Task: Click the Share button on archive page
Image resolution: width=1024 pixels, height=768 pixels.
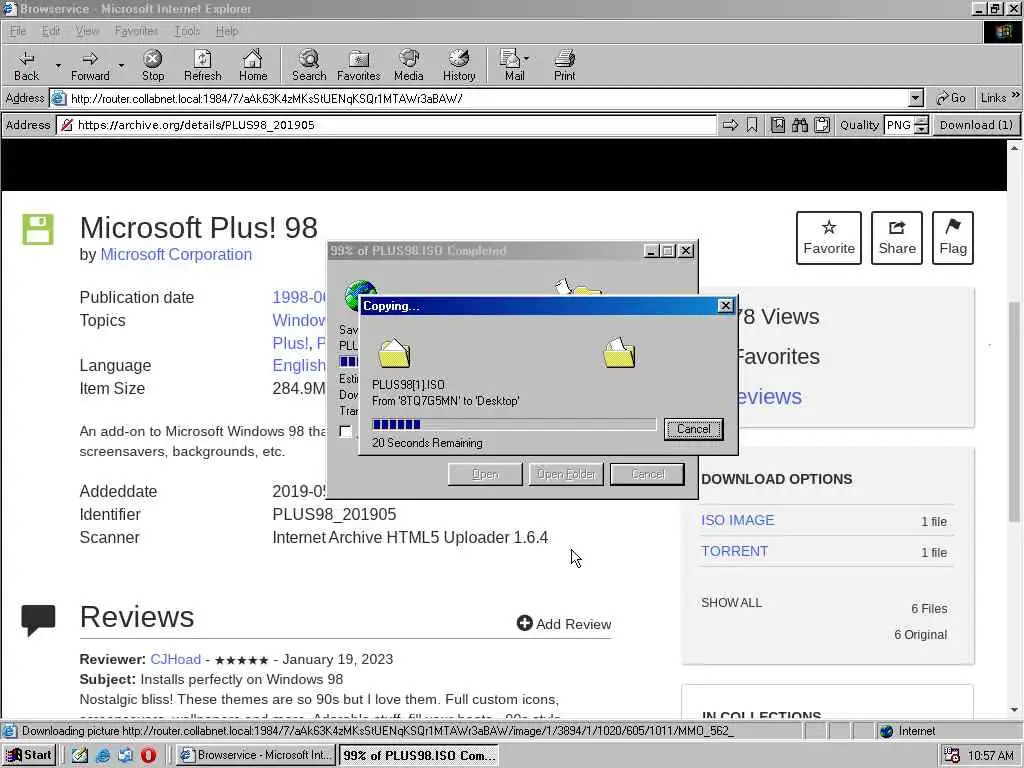Action: [897, 238]
